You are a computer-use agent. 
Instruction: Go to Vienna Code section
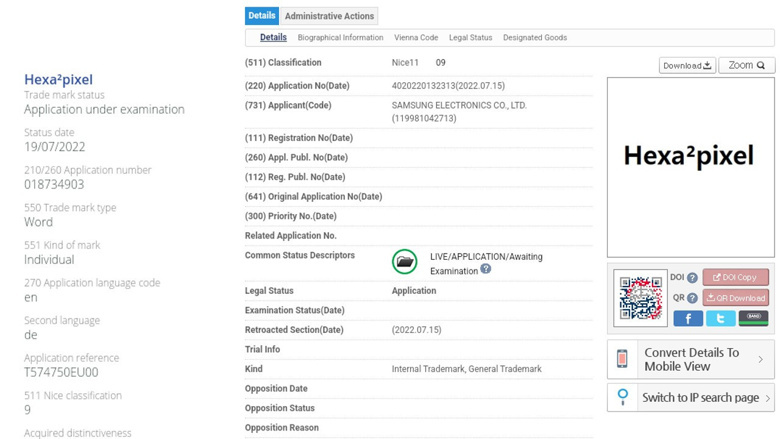415,38
